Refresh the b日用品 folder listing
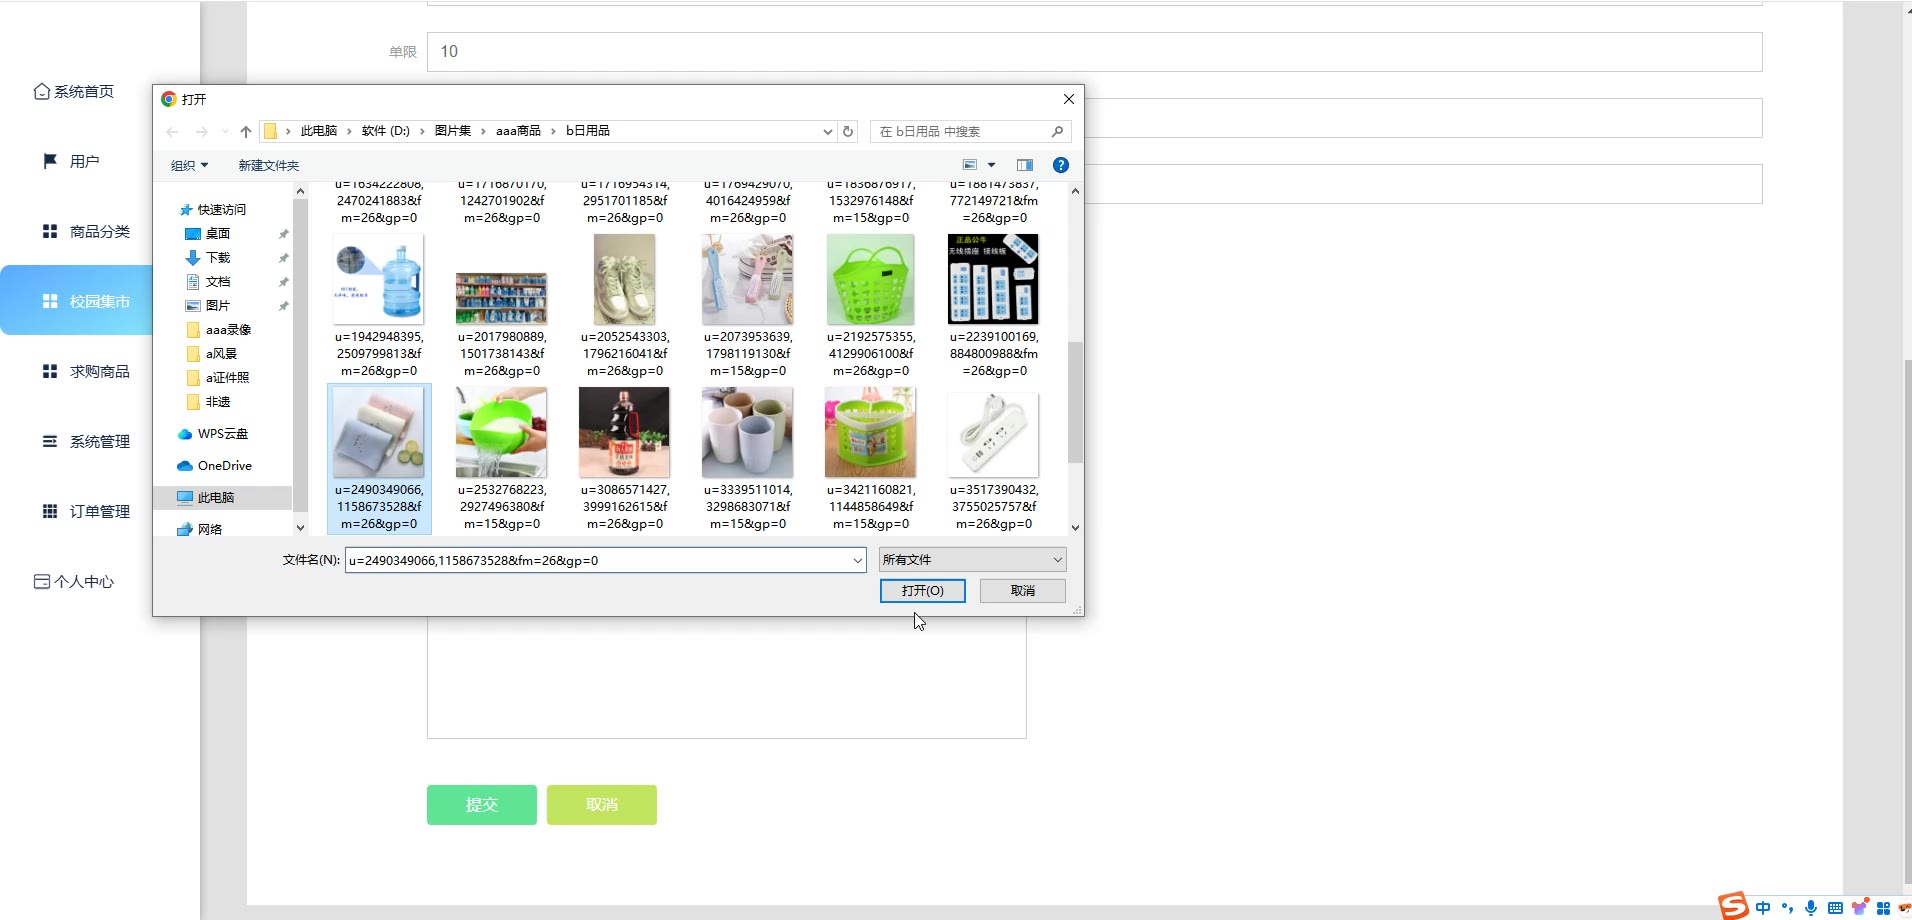1912x920 pixels. [848, 131]
